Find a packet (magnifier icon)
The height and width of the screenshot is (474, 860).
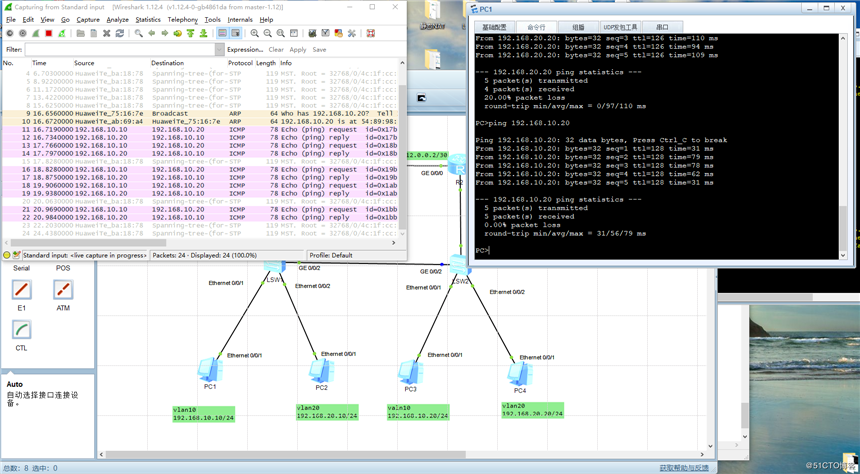[139, 33]
